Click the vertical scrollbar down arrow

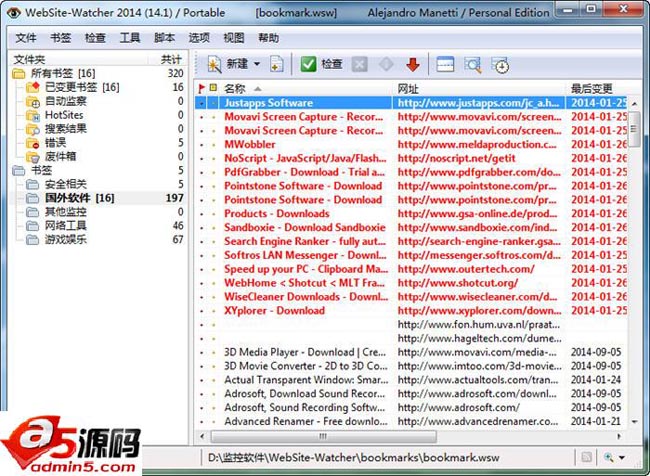[x=634, y=422]
